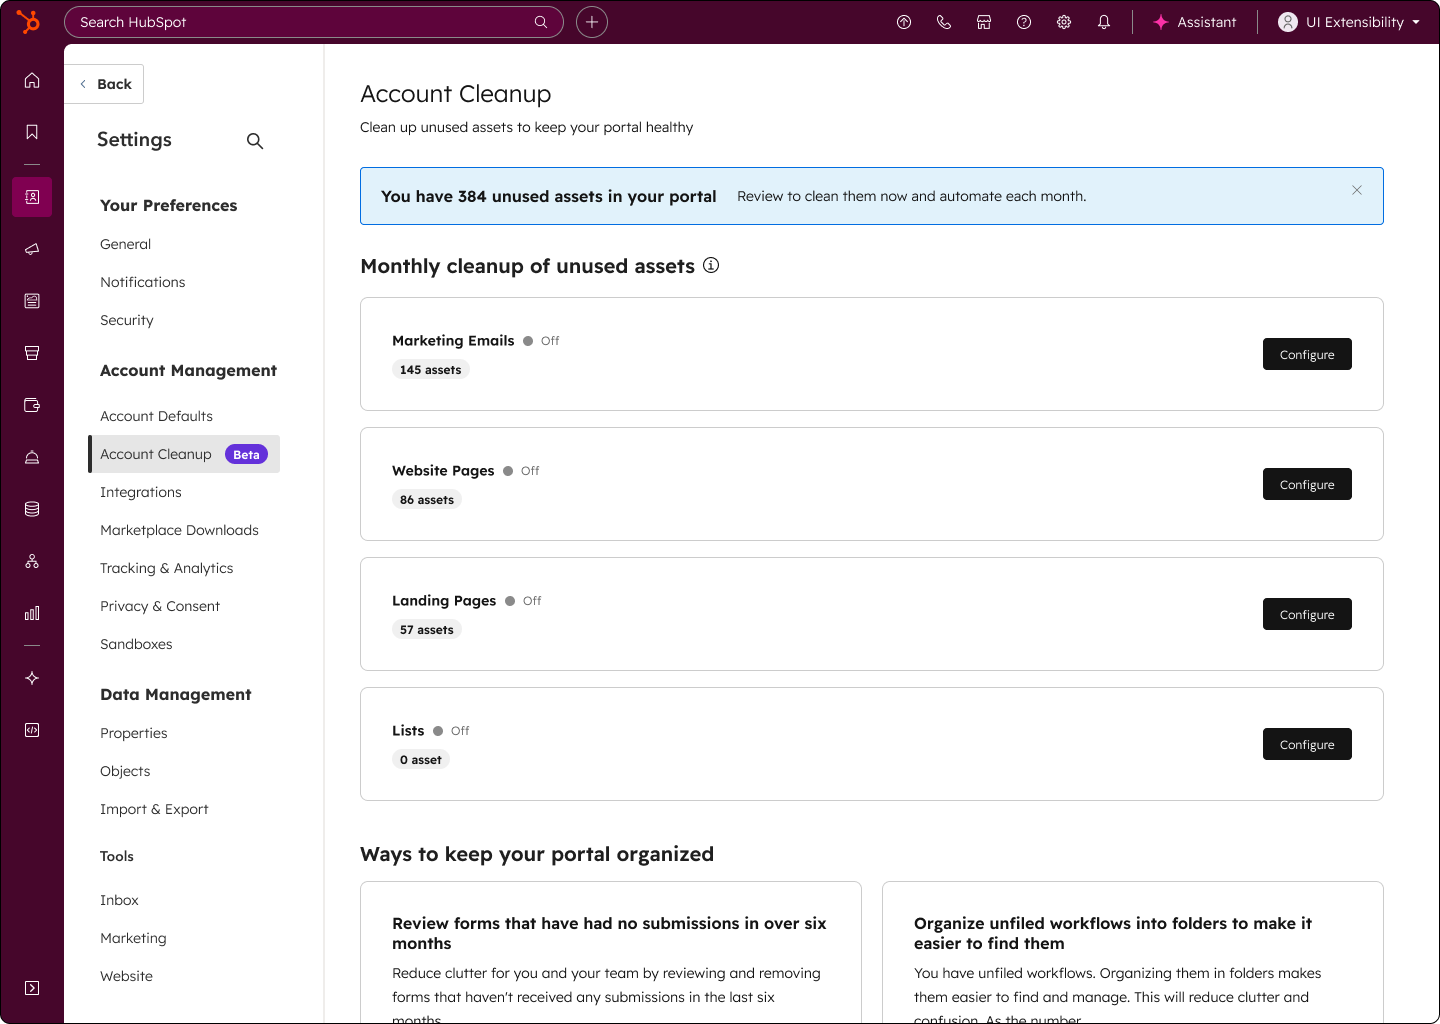Select General in settings menu

[x=125, y=244]
